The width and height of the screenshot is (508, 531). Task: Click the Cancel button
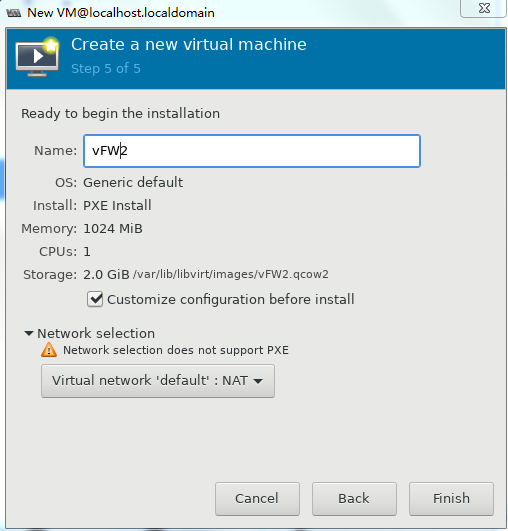coord(257,499)
